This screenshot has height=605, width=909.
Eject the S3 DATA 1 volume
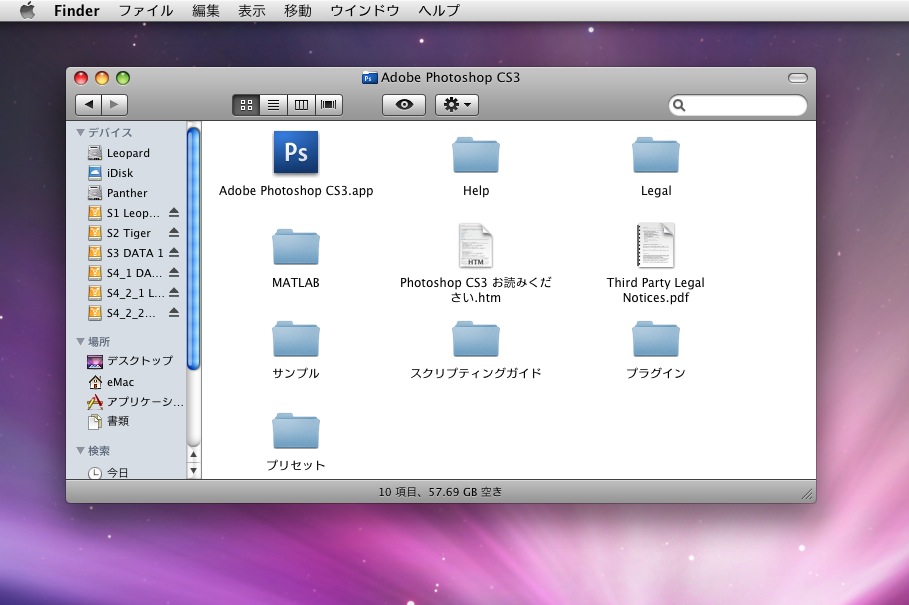(x=174, y=253)
